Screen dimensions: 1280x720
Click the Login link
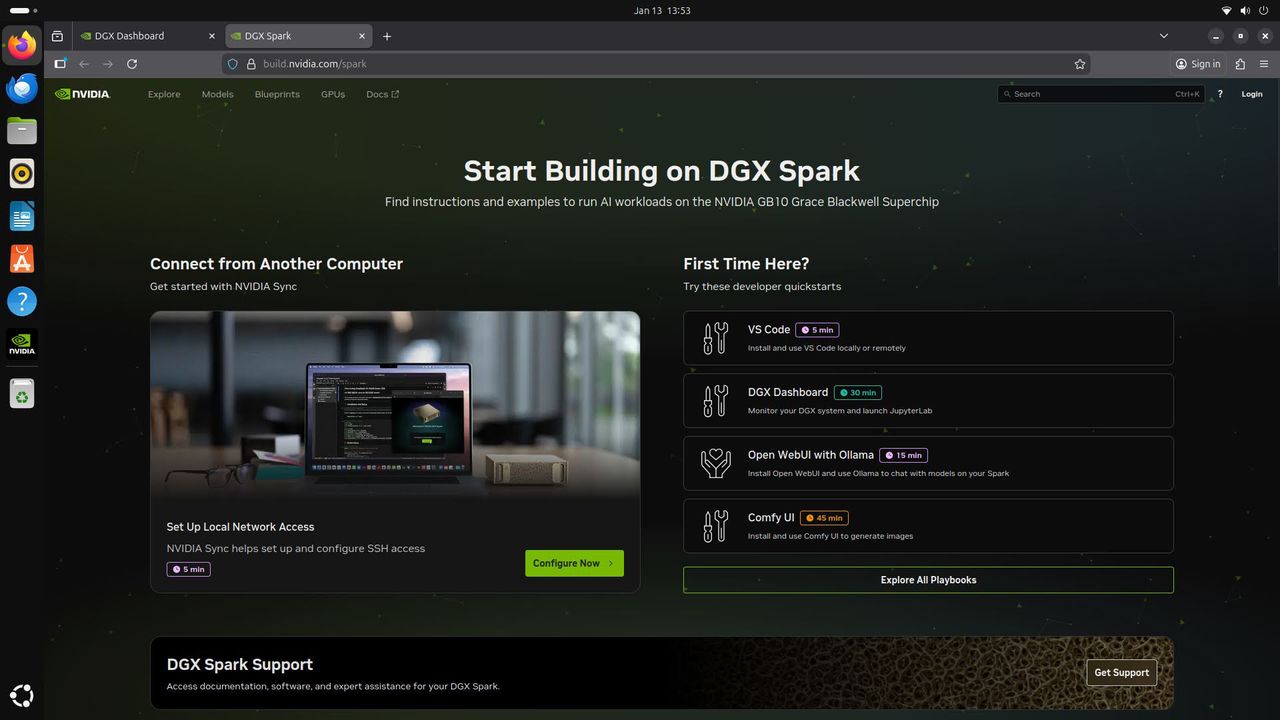(x=1252, y=94)
